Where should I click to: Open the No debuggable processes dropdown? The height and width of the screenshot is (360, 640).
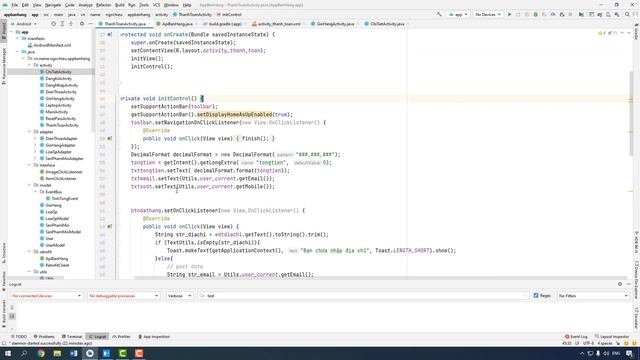pyautogui.click(x=124, y=296)
